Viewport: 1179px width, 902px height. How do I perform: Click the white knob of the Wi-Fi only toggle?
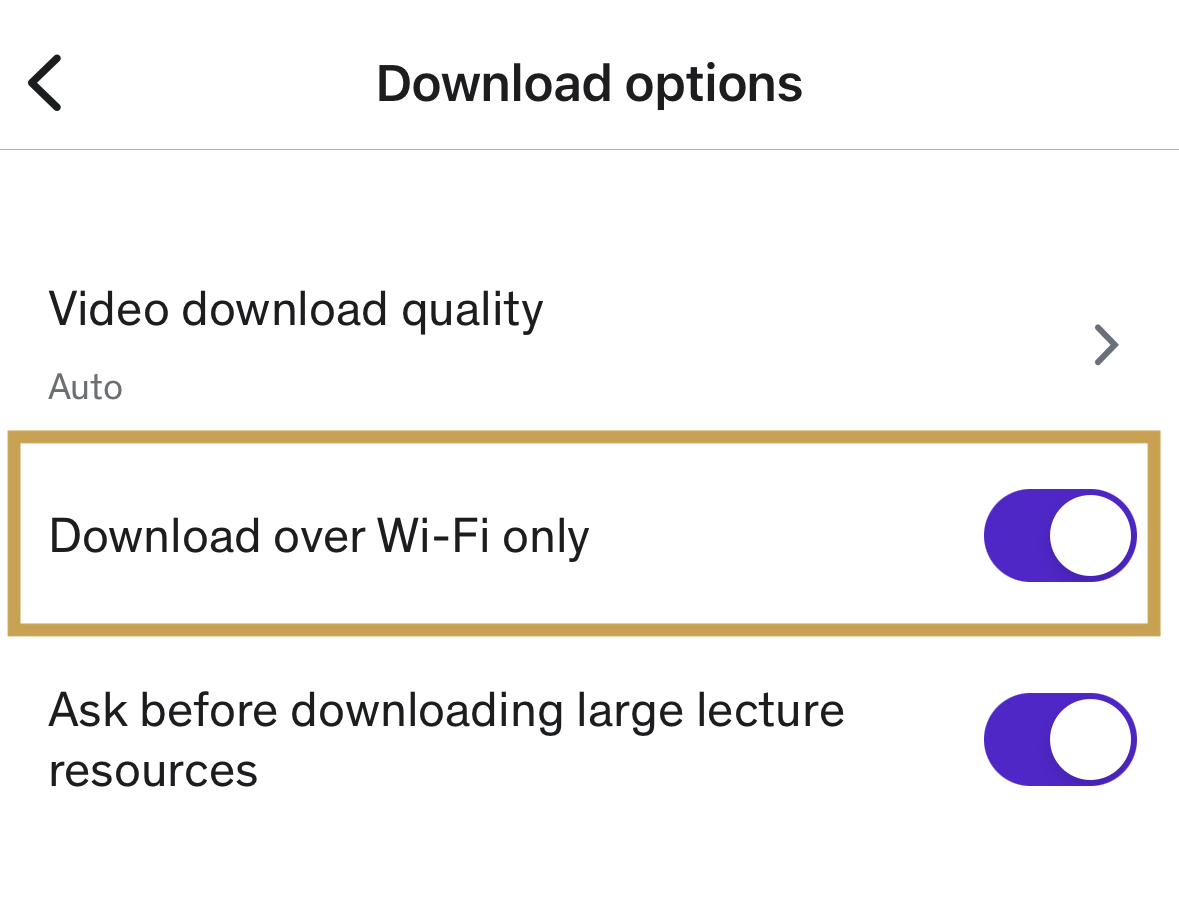1091,535
